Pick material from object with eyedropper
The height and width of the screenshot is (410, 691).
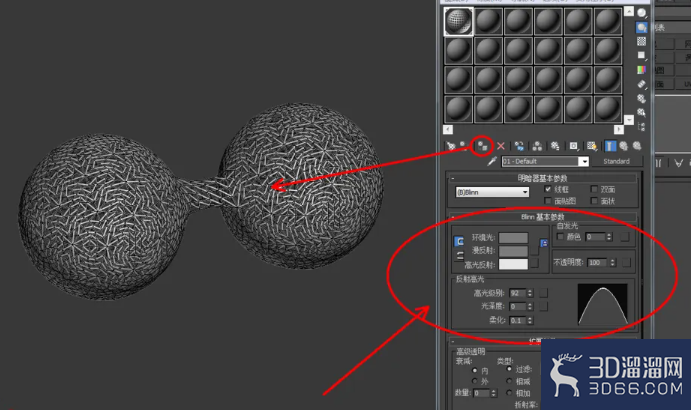(x=492, y=161)
